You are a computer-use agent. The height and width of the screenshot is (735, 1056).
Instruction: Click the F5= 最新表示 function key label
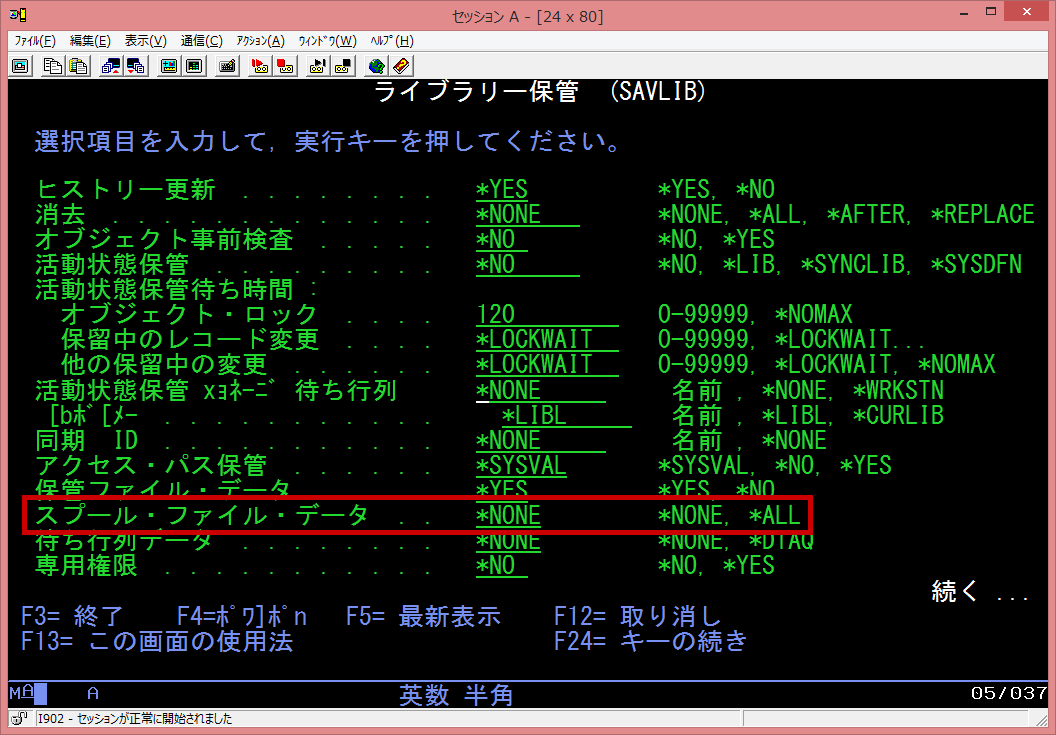[x=423, y=616]
